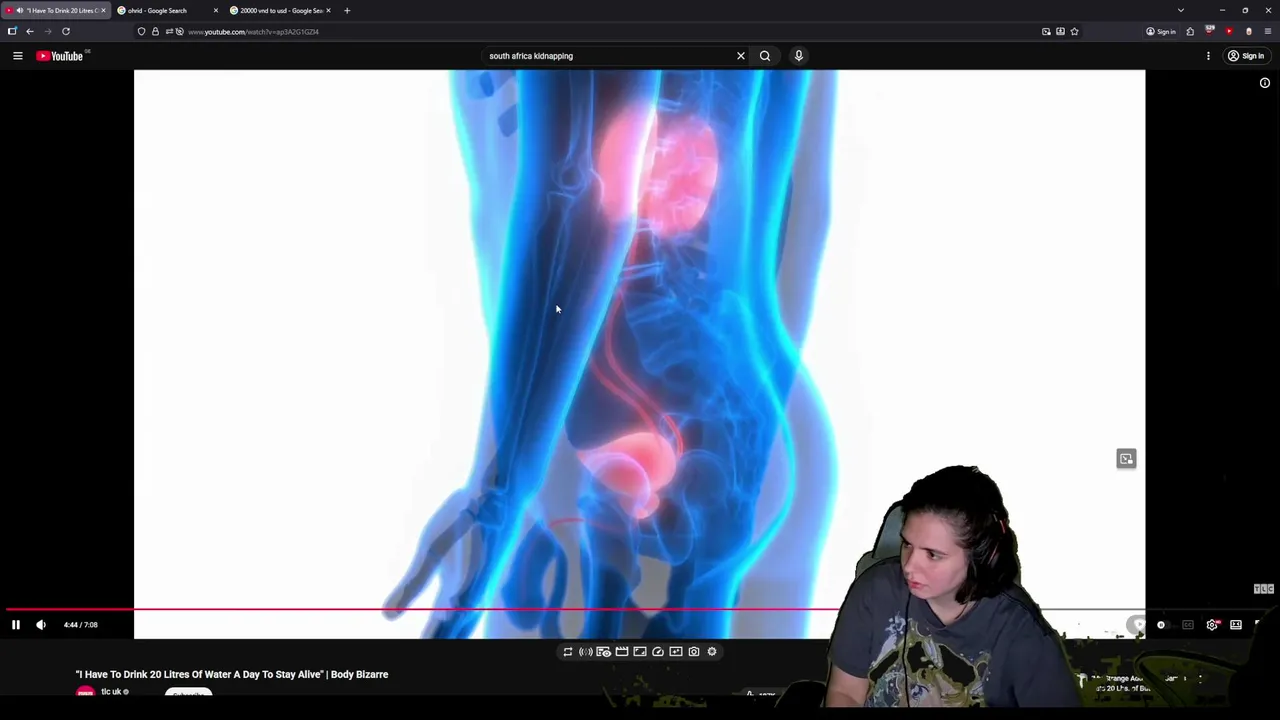Run search with magnifier button
This screenshot has height=720, width=1280.
[x=765, y=56]
